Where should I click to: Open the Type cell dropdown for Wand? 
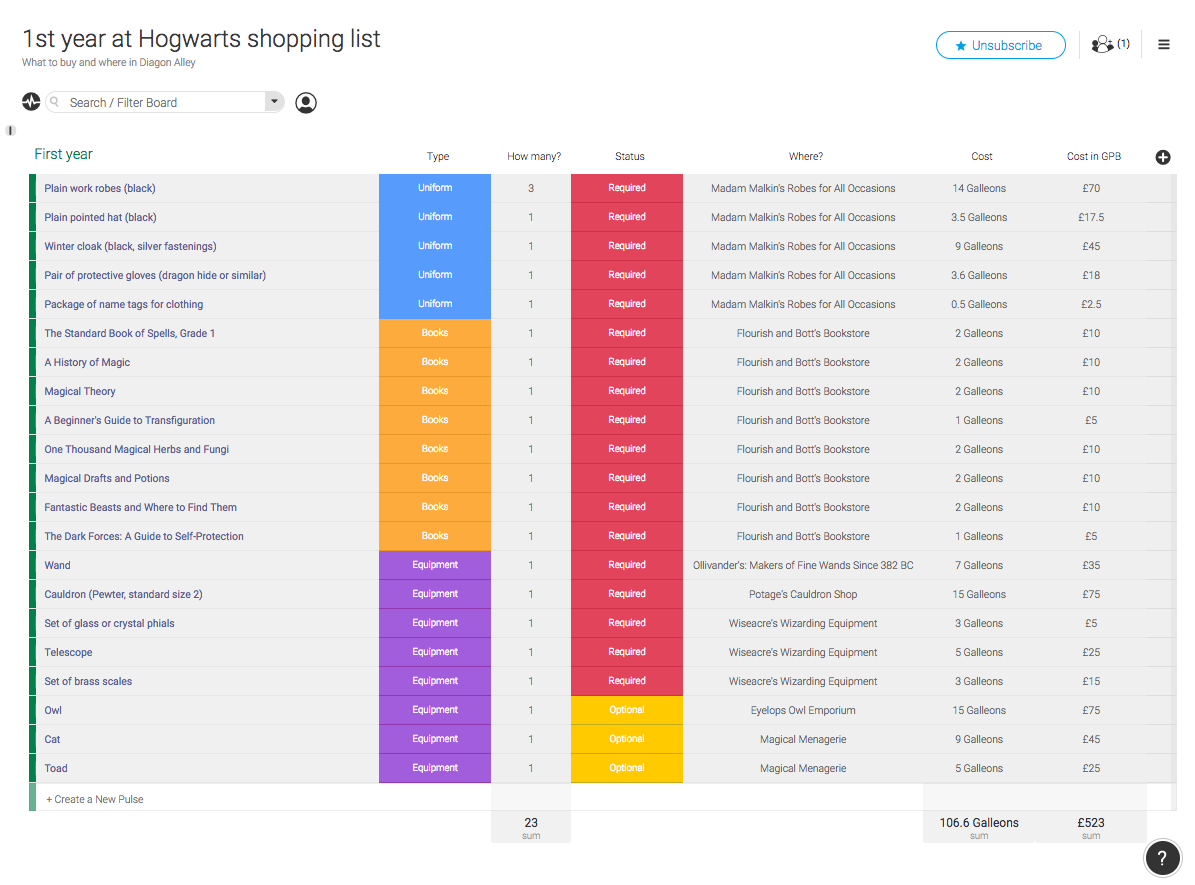pyautogui.click(x=435, y=565)
